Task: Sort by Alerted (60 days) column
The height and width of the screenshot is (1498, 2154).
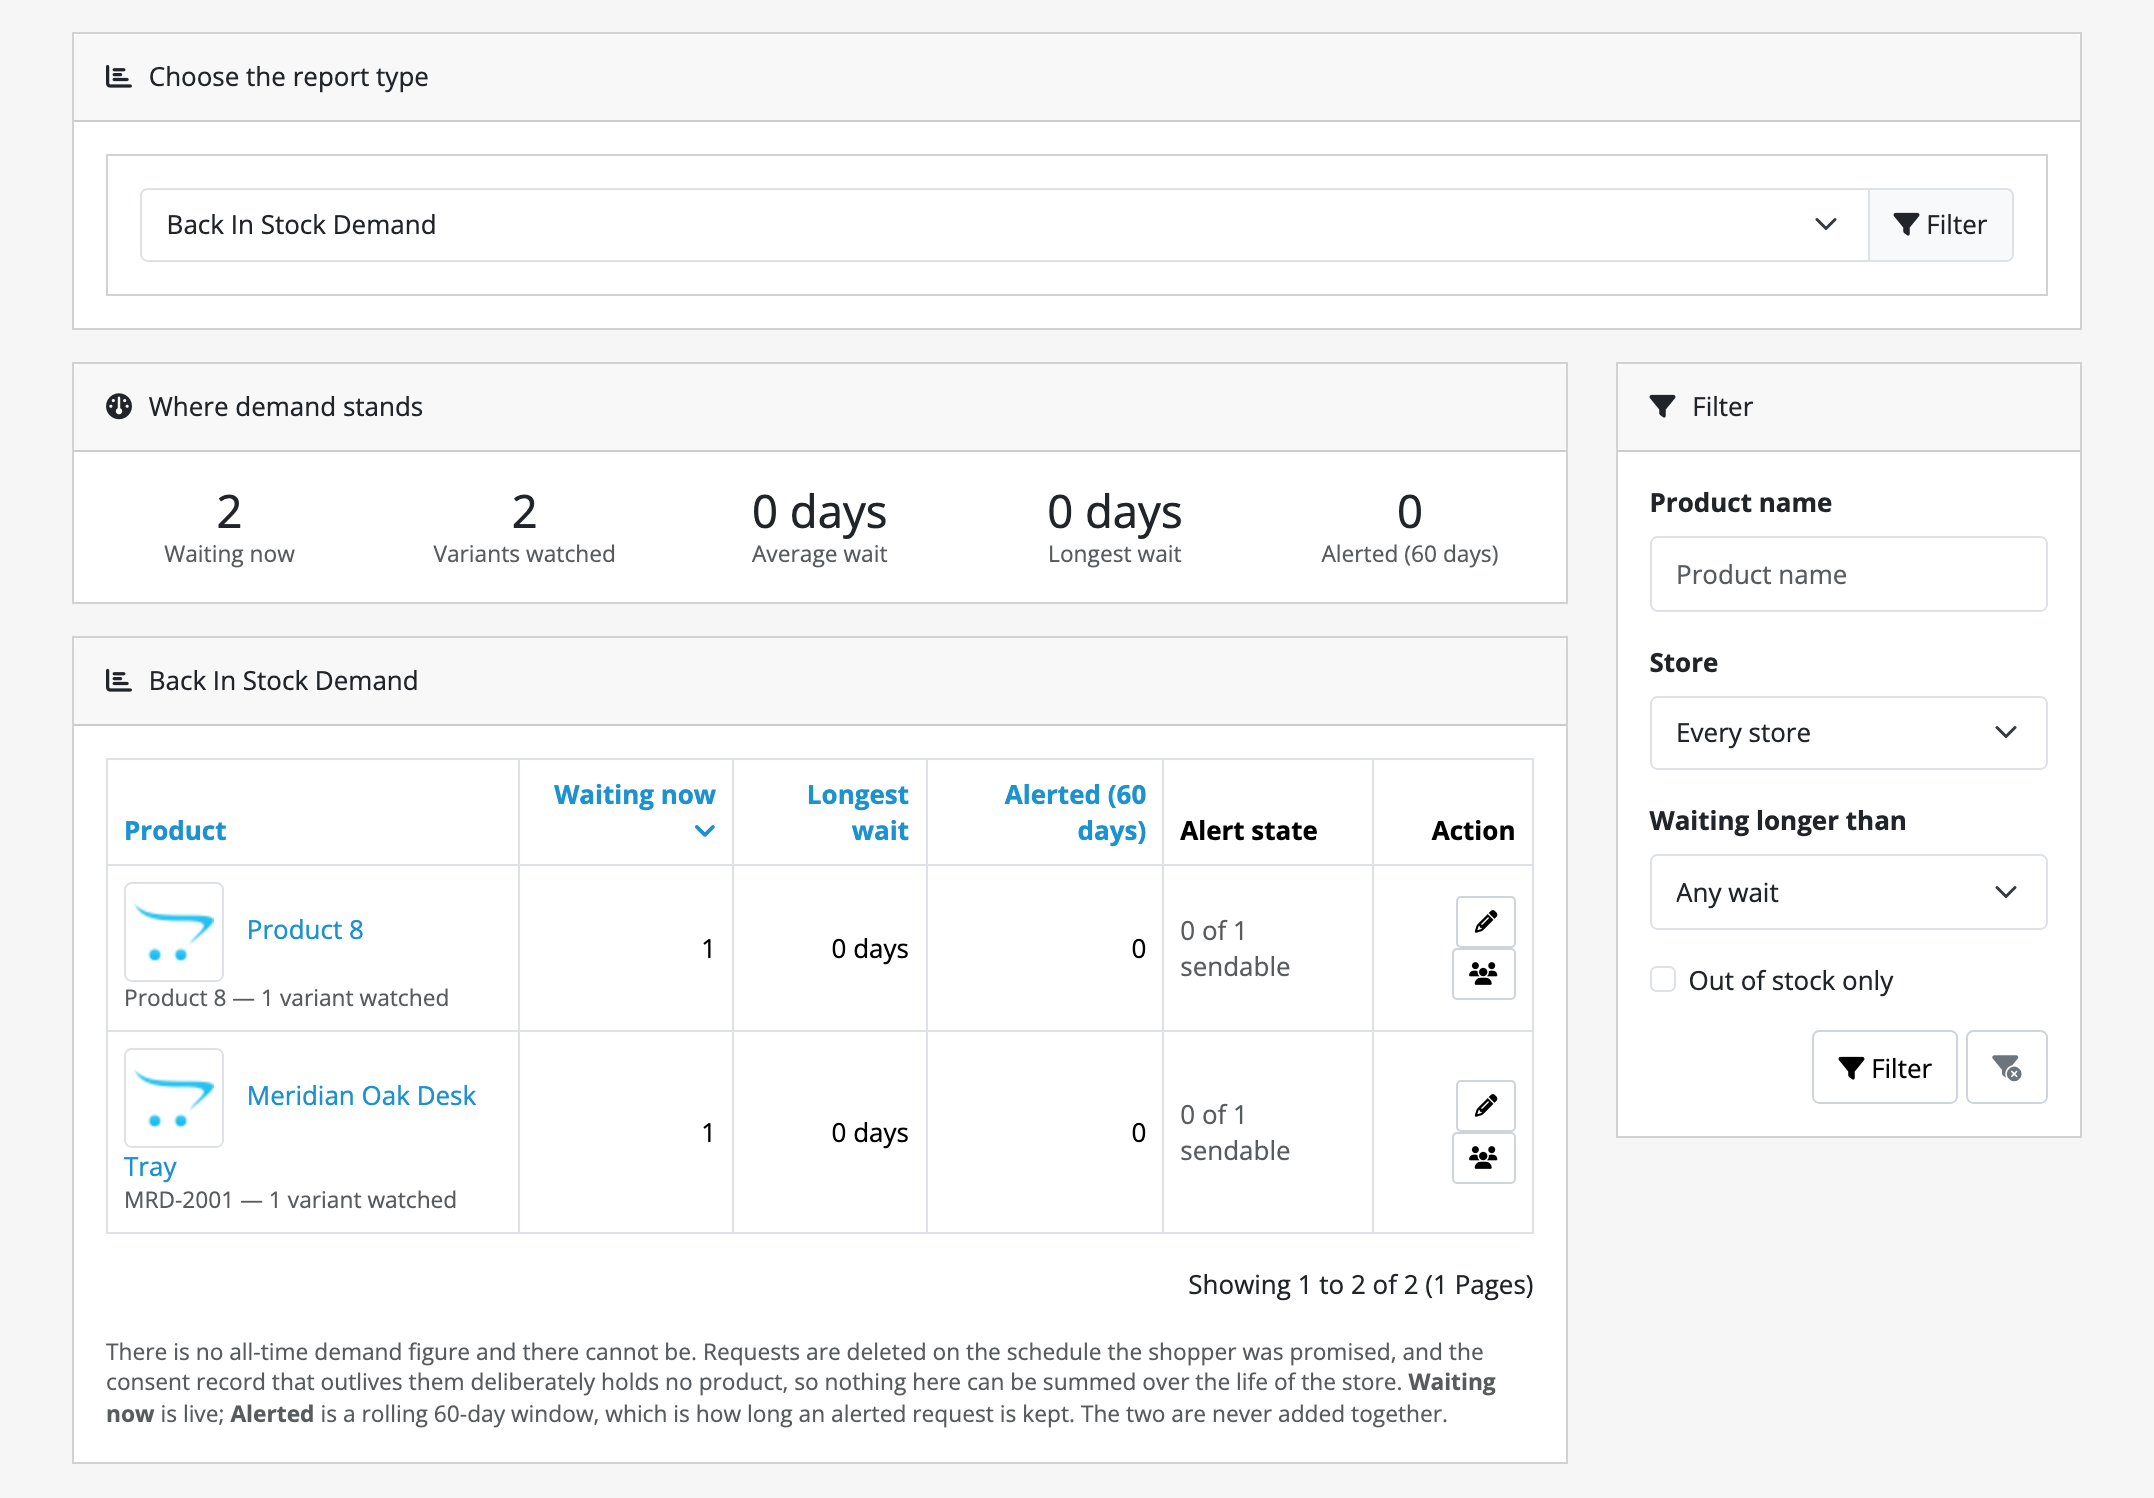Action: pyautogui.click(x=1075, y=812)
